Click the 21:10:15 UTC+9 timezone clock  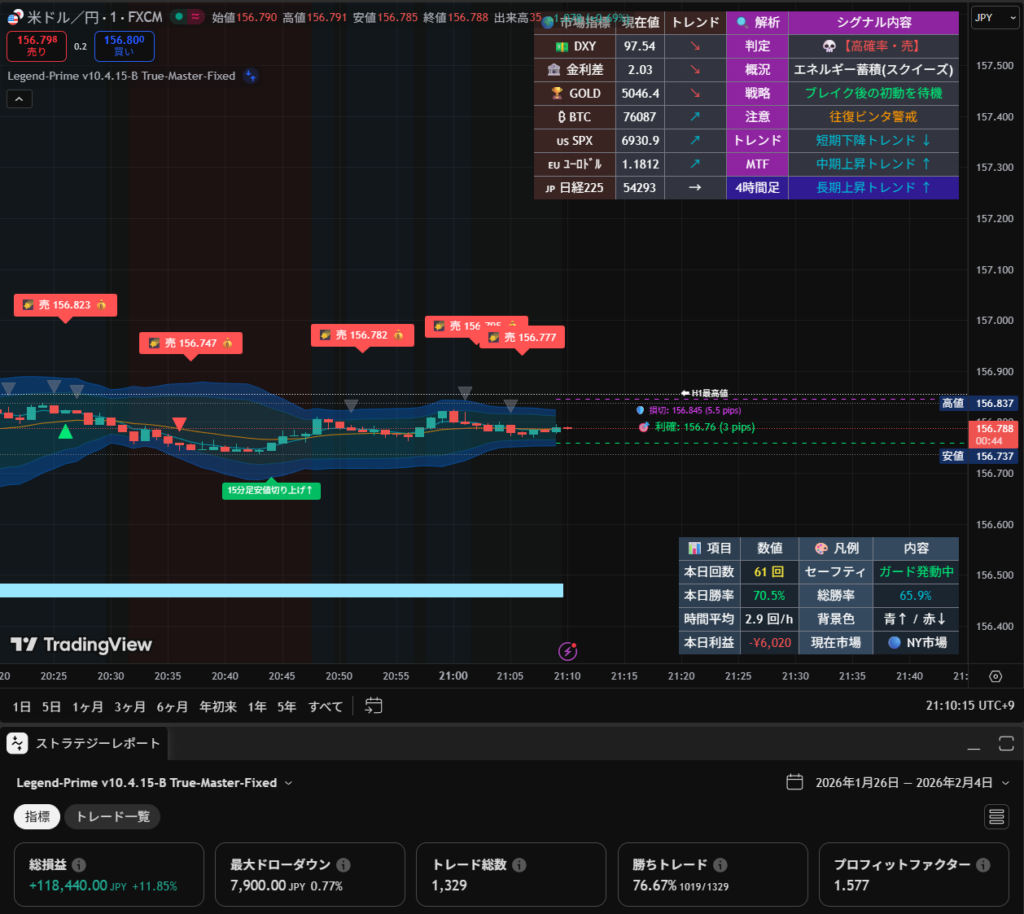click(969, 706)
